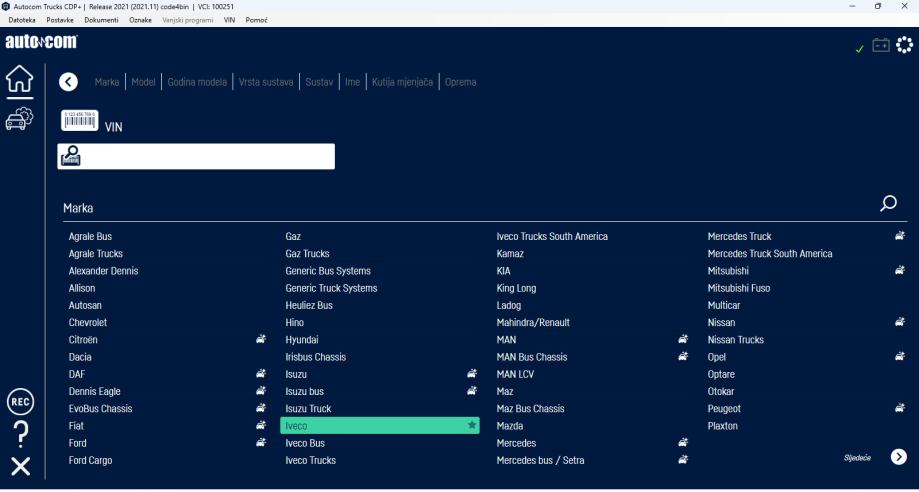Open the Pomoć menu

257,20
